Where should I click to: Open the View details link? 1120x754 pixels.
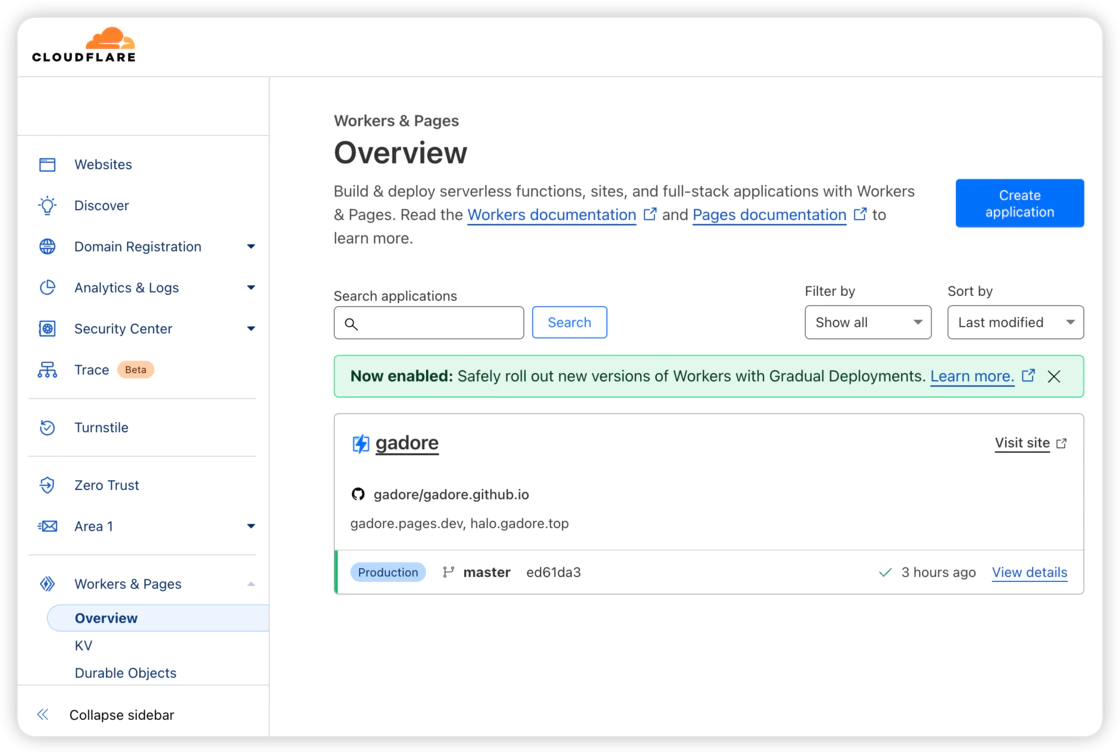pos(1029,573)
